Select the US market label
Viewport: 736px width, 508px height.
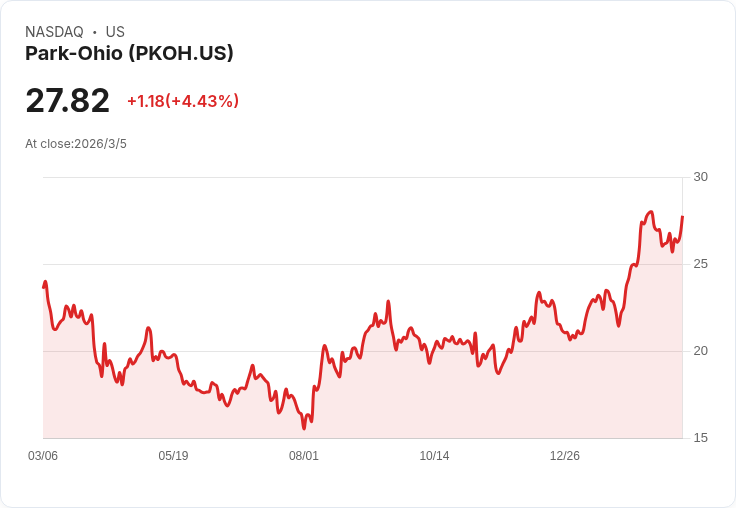[x=115, y=32]
